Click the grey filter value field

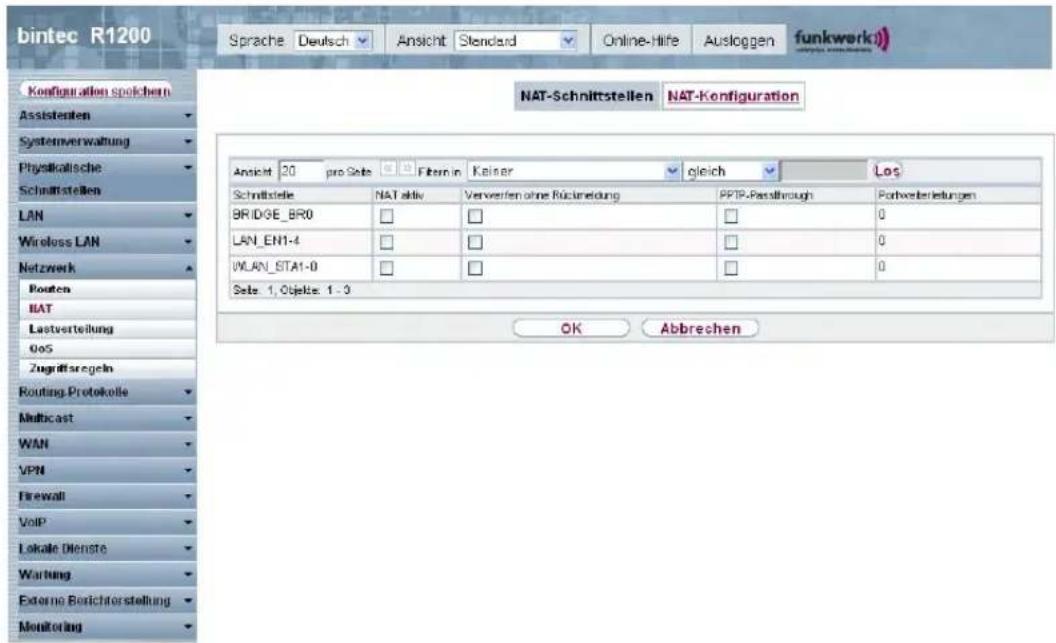(824, 171)
